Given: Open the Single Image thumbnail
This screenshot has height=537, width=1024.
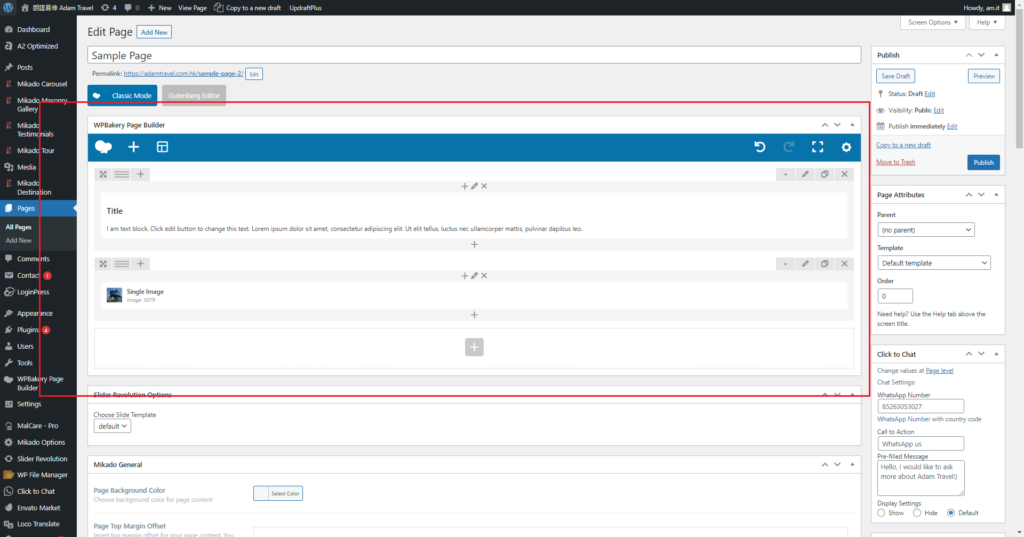Looking at the screenshot, I should pos(114,295).
